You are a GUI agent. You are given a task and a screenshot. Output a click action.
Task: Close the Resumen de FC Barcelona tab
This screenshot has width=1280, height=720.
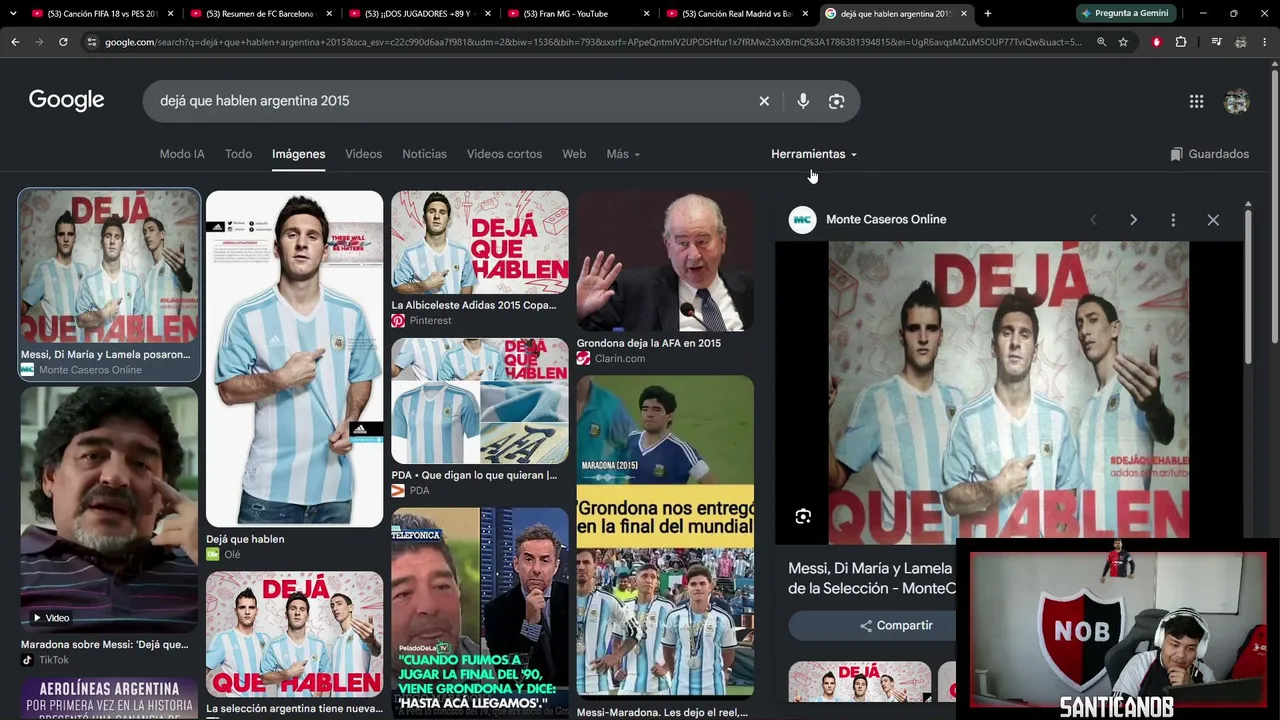328,14
